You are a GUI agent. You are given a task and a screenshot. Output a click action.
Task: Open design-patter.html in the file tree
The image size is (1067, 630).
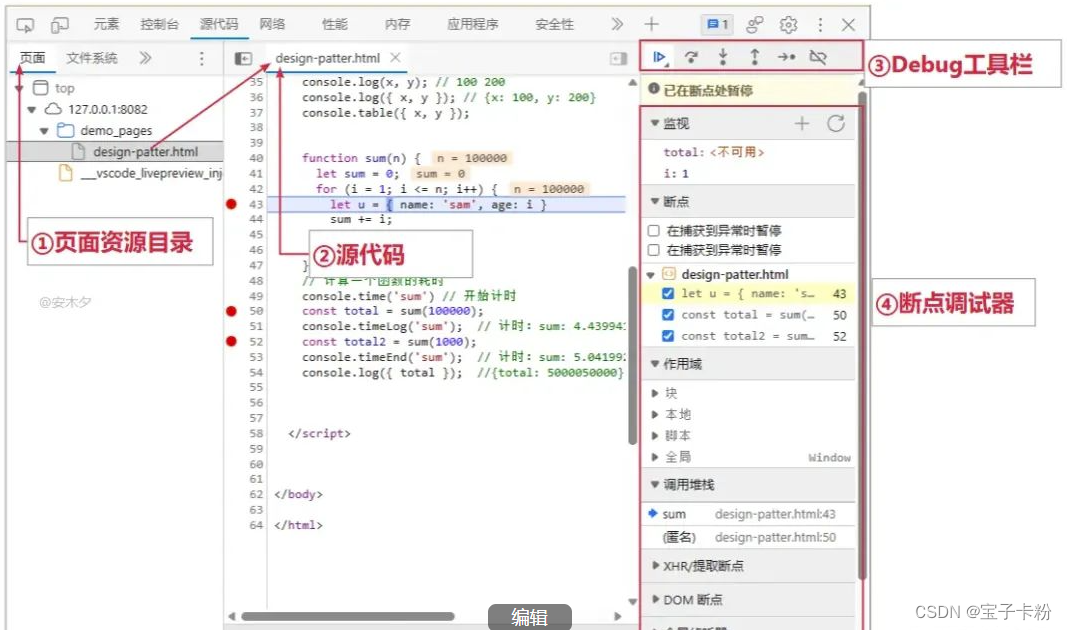[x=146, y=152]
